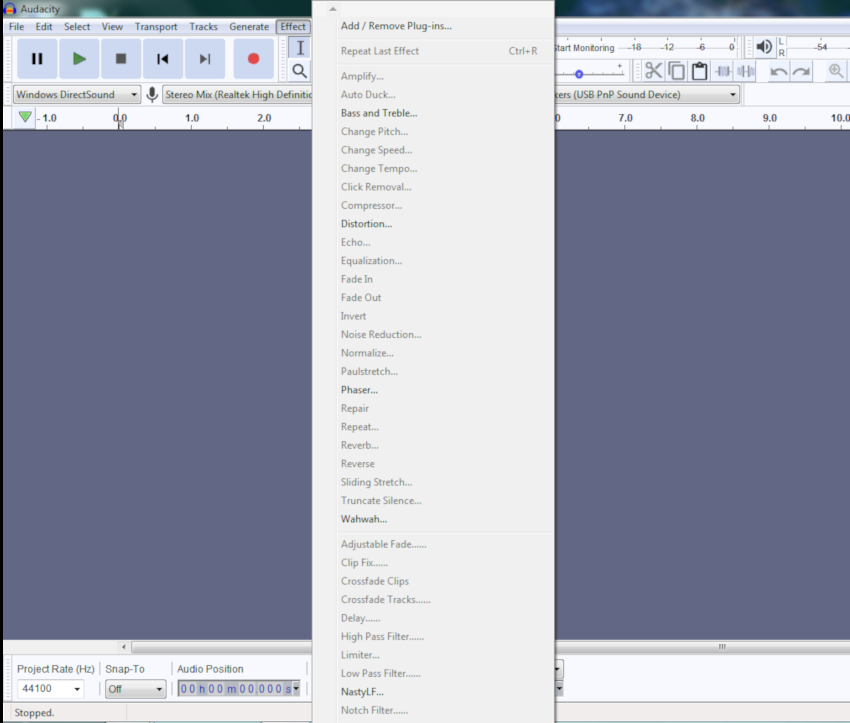The width and height of the screenshot is (850, 723).
Task: Open the View menu
Action: [112, 27]
